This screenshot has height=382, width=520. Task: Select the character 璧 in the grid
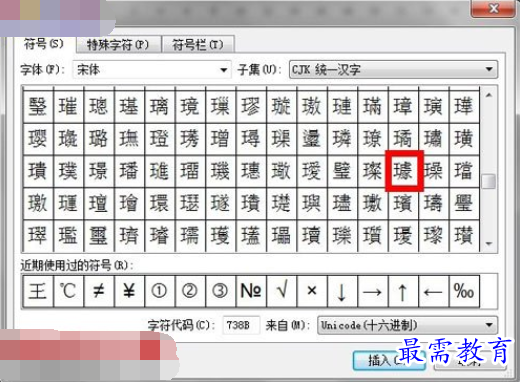click(x=342, y=170)
